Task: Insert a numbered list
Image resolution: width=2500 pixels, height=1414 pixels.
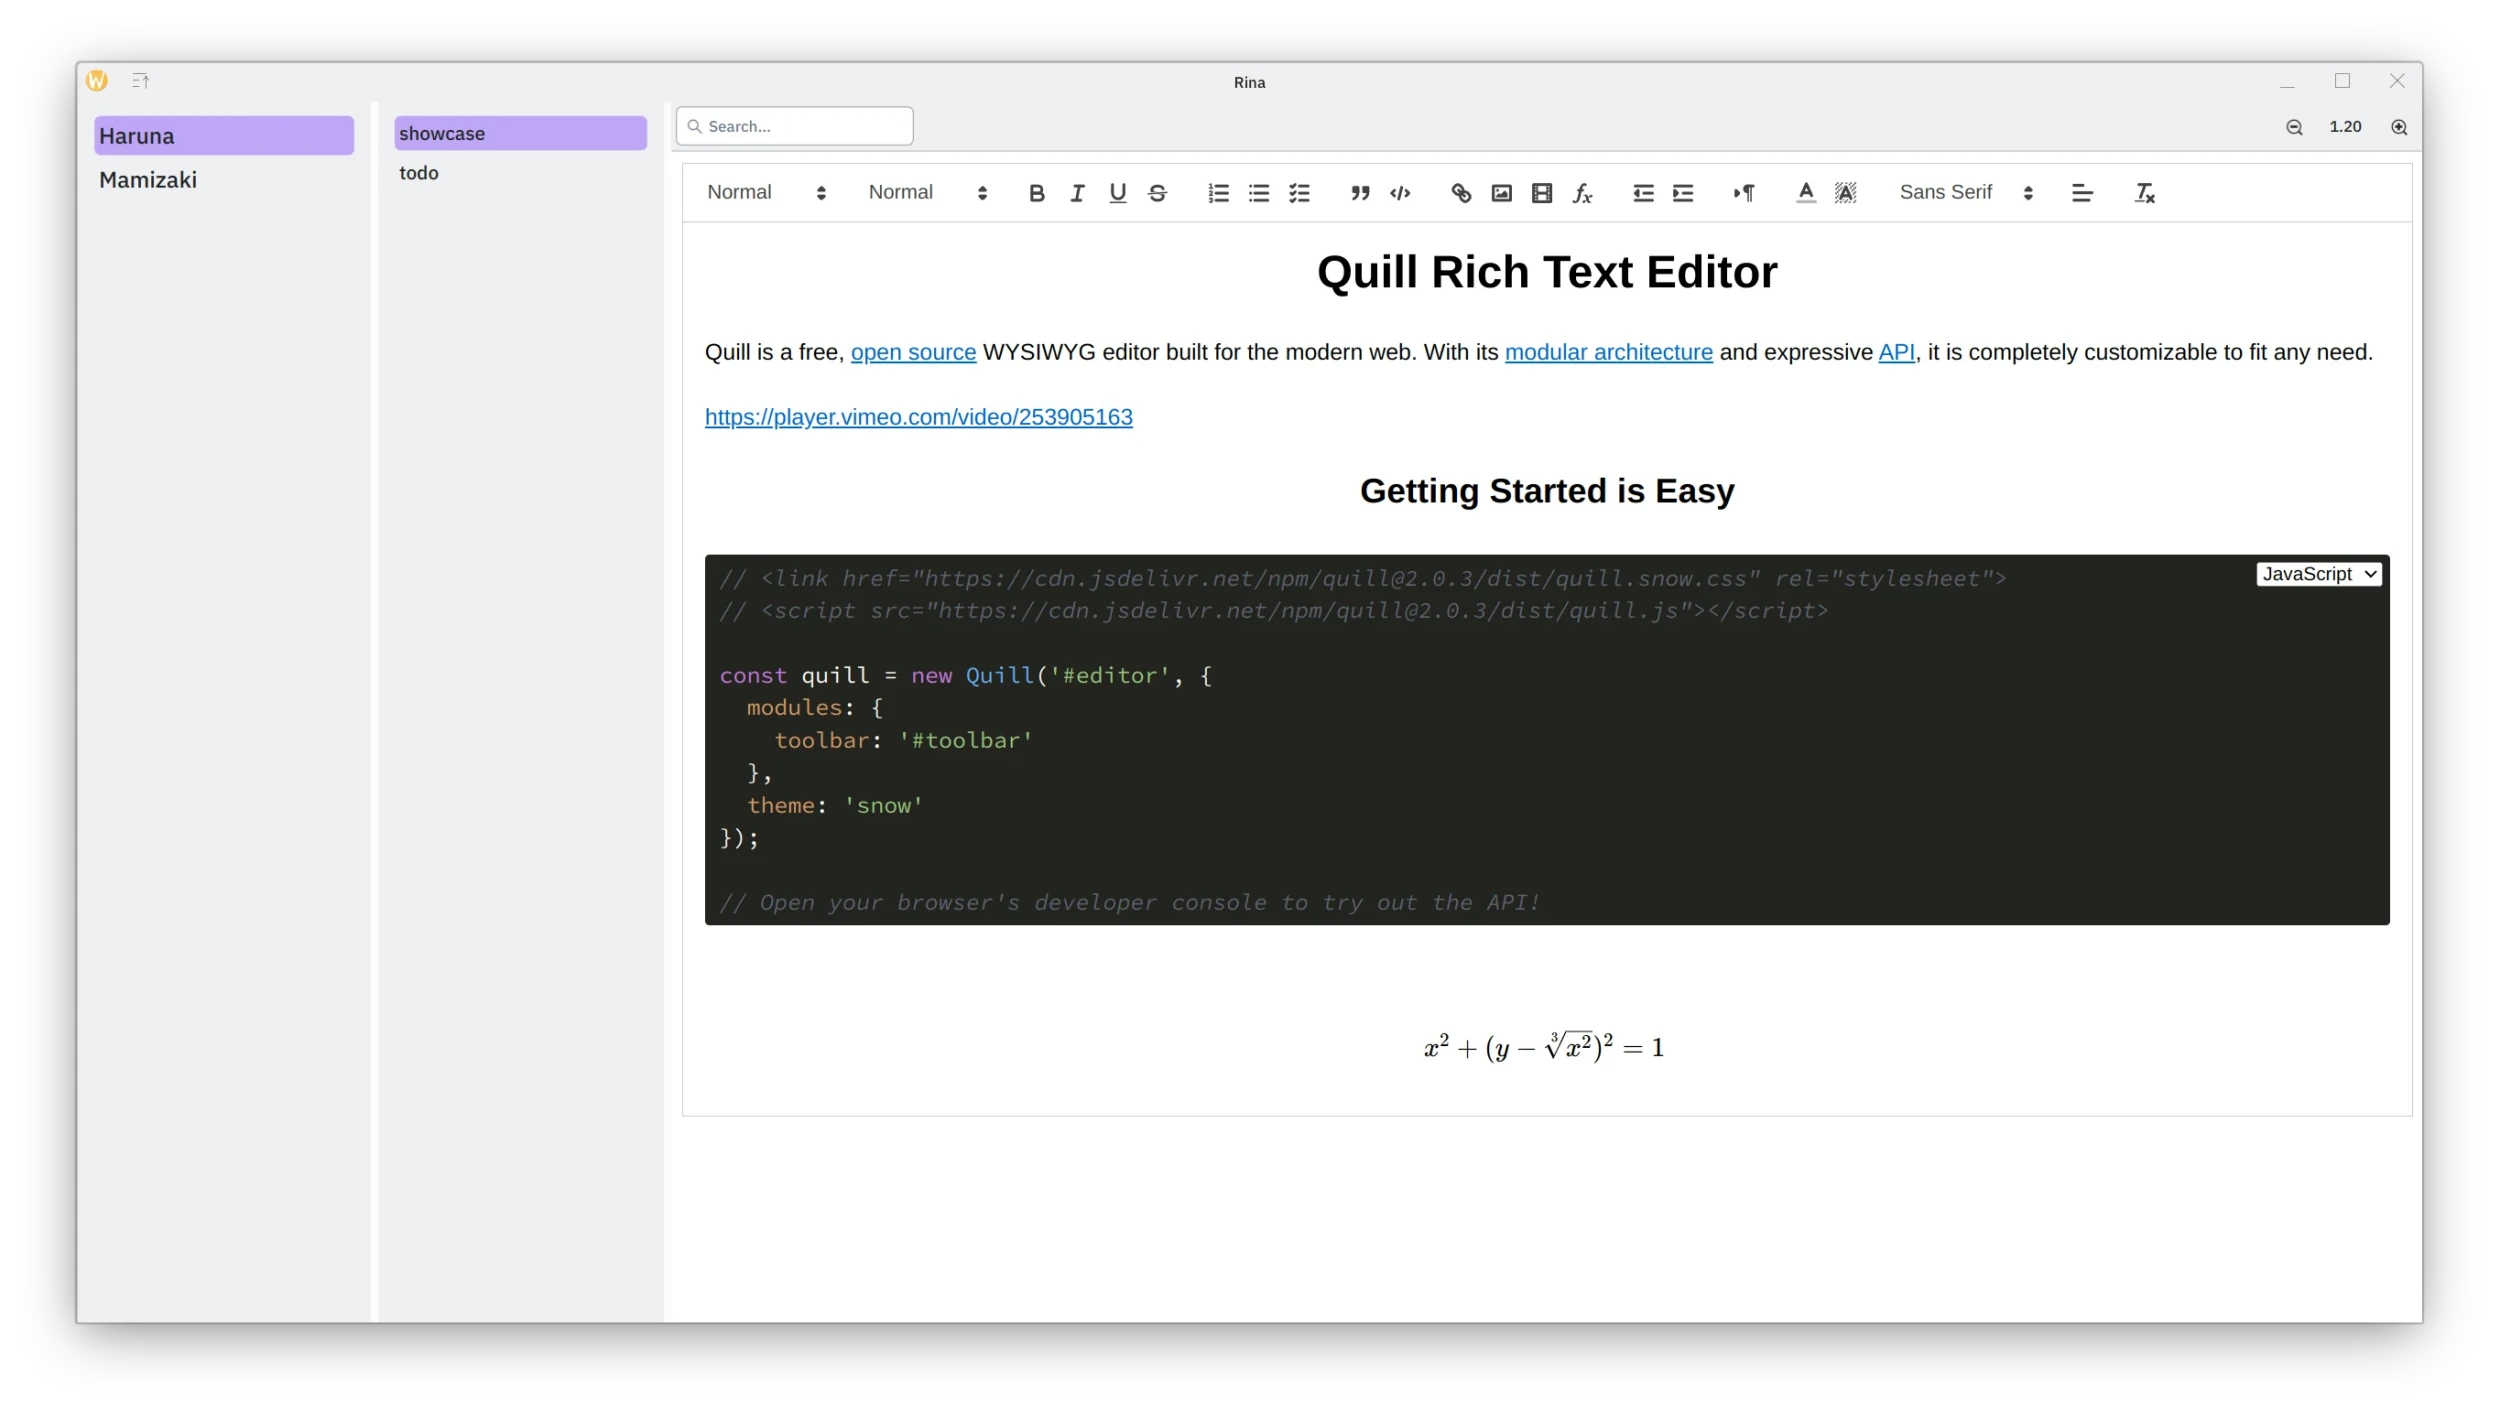Action: pos(1218,193)
